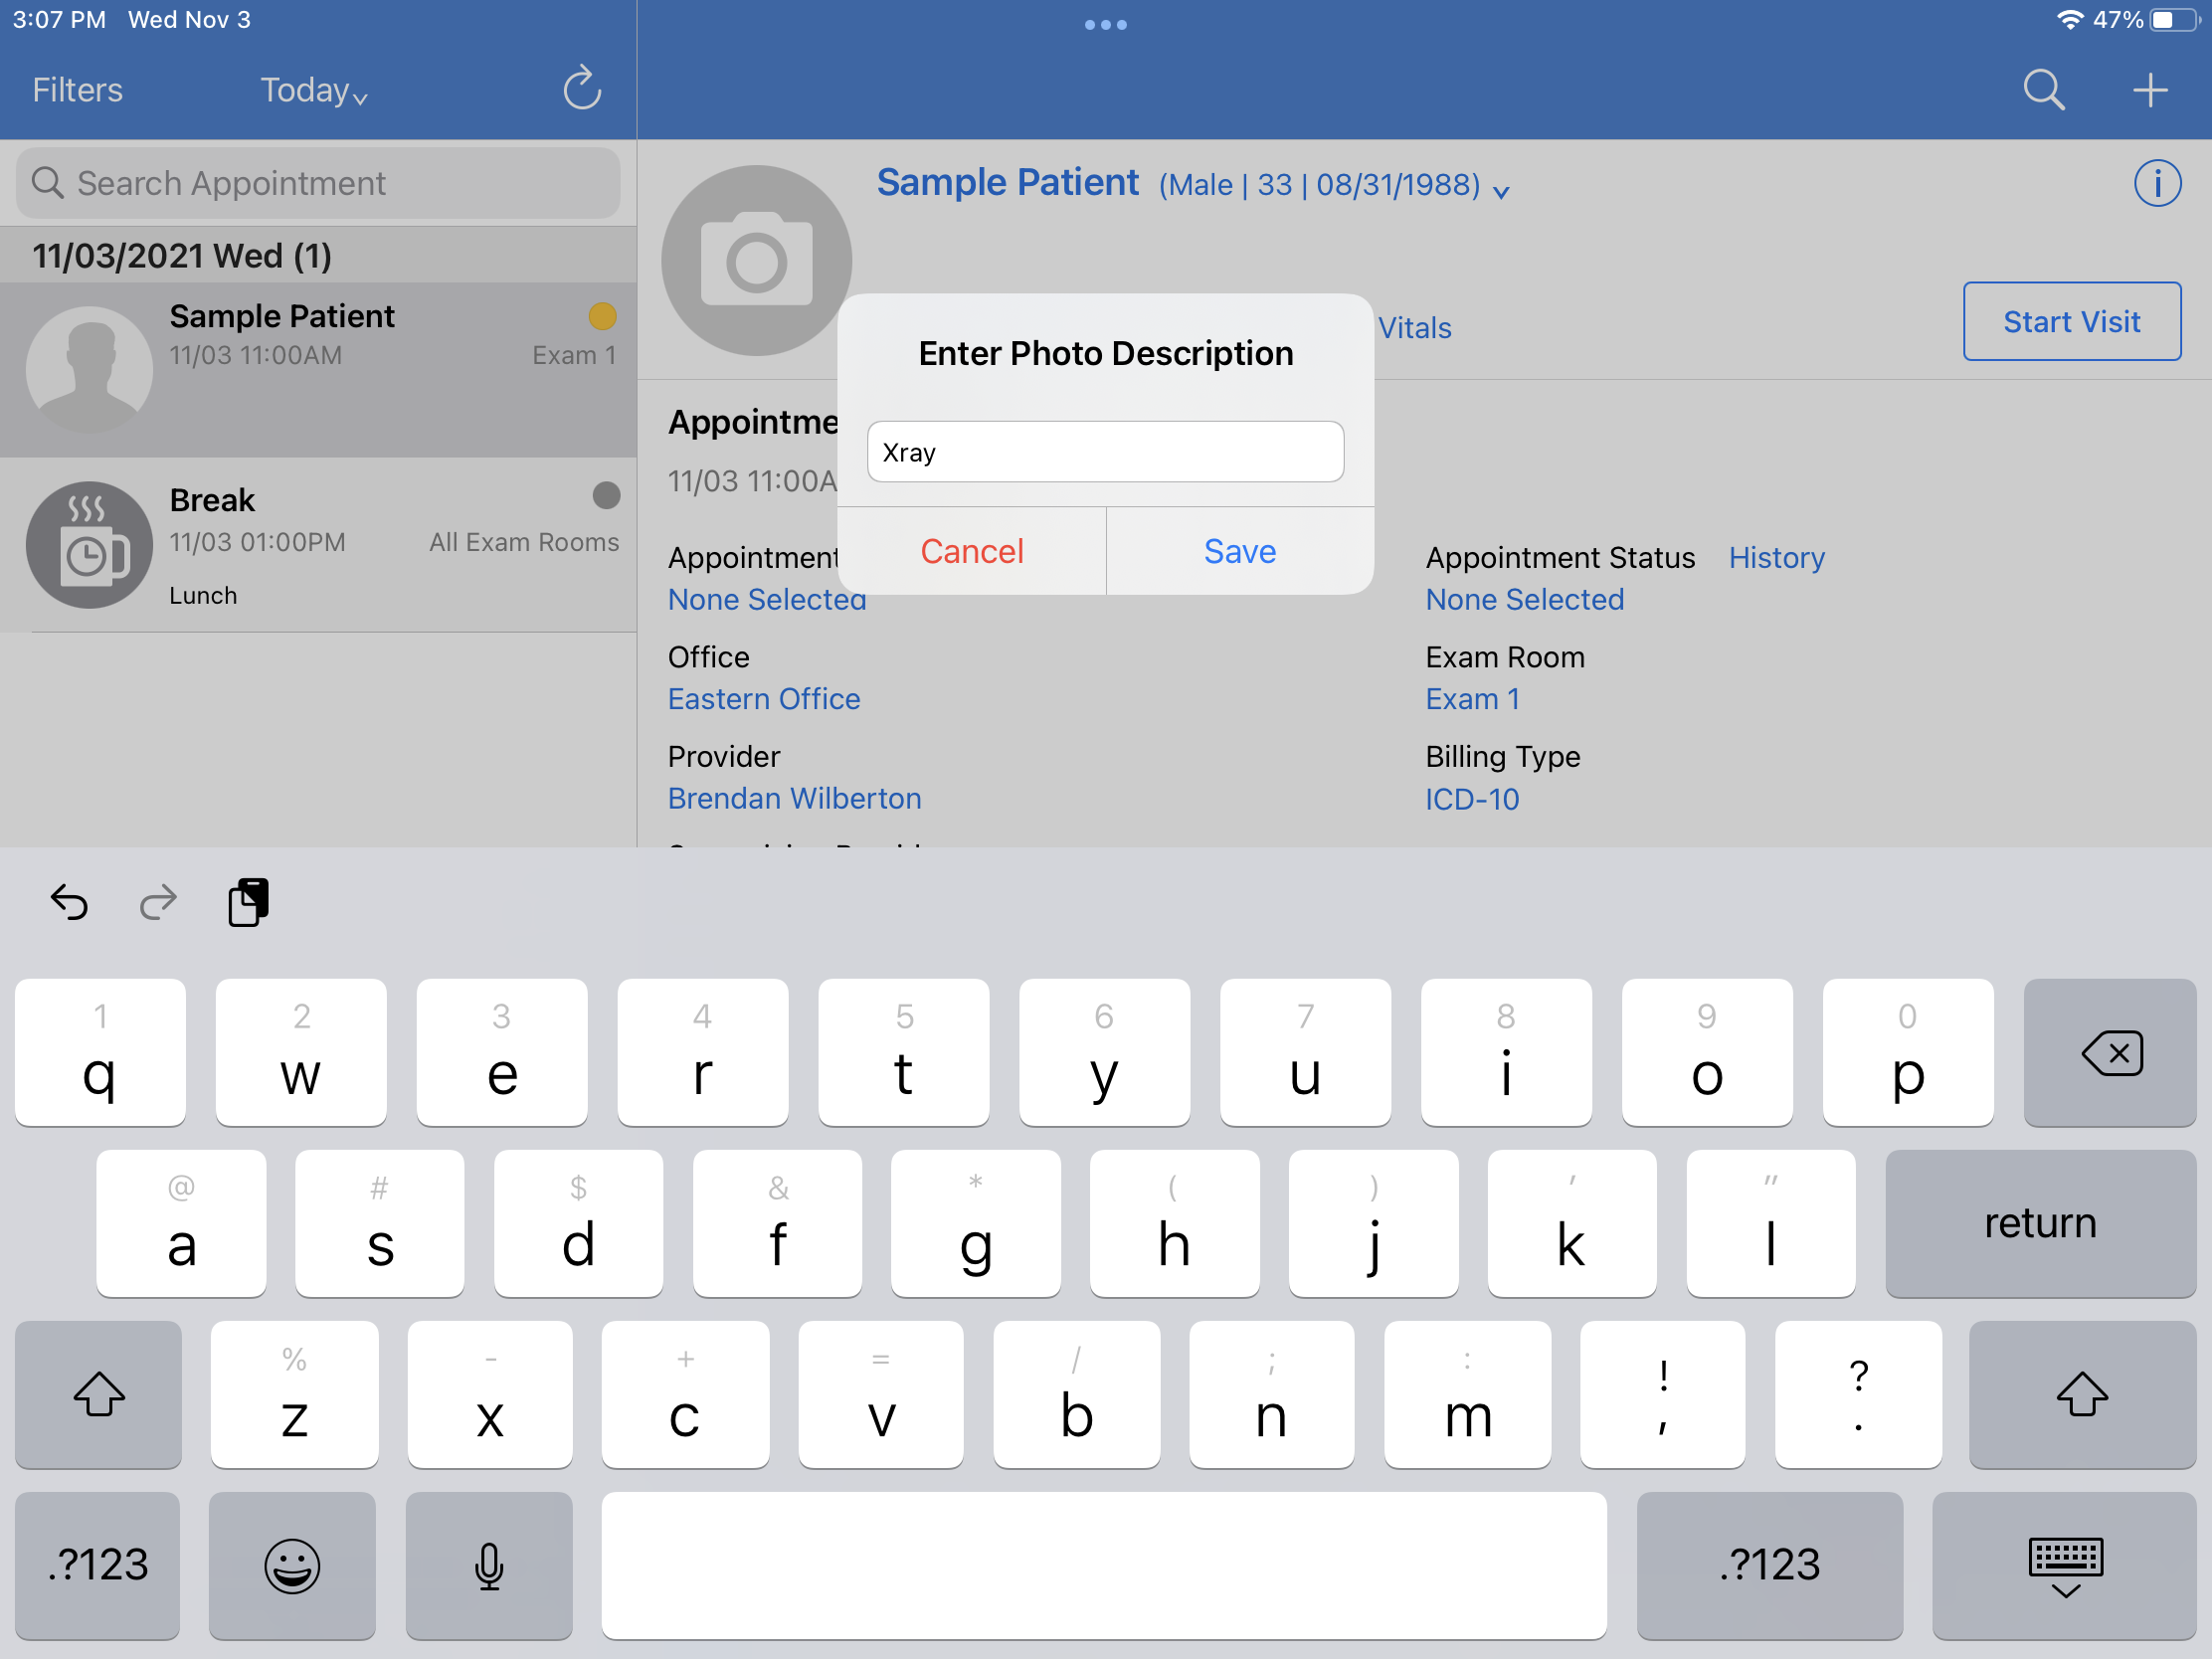Viewport: 2212px width, 1659px height.
Task: Open the emoji keyboard
Action: 292,1565
